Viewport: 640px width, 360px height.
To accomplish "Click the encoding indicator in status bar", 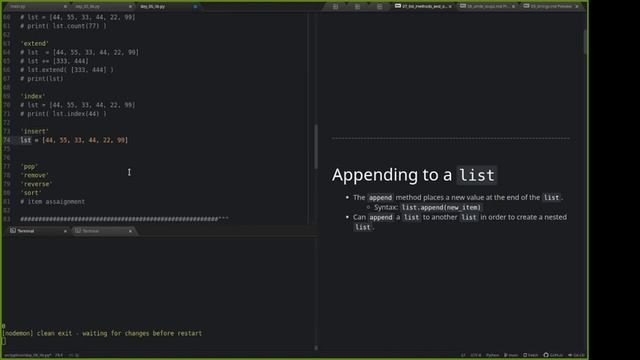I will click(x=476, y=355).
